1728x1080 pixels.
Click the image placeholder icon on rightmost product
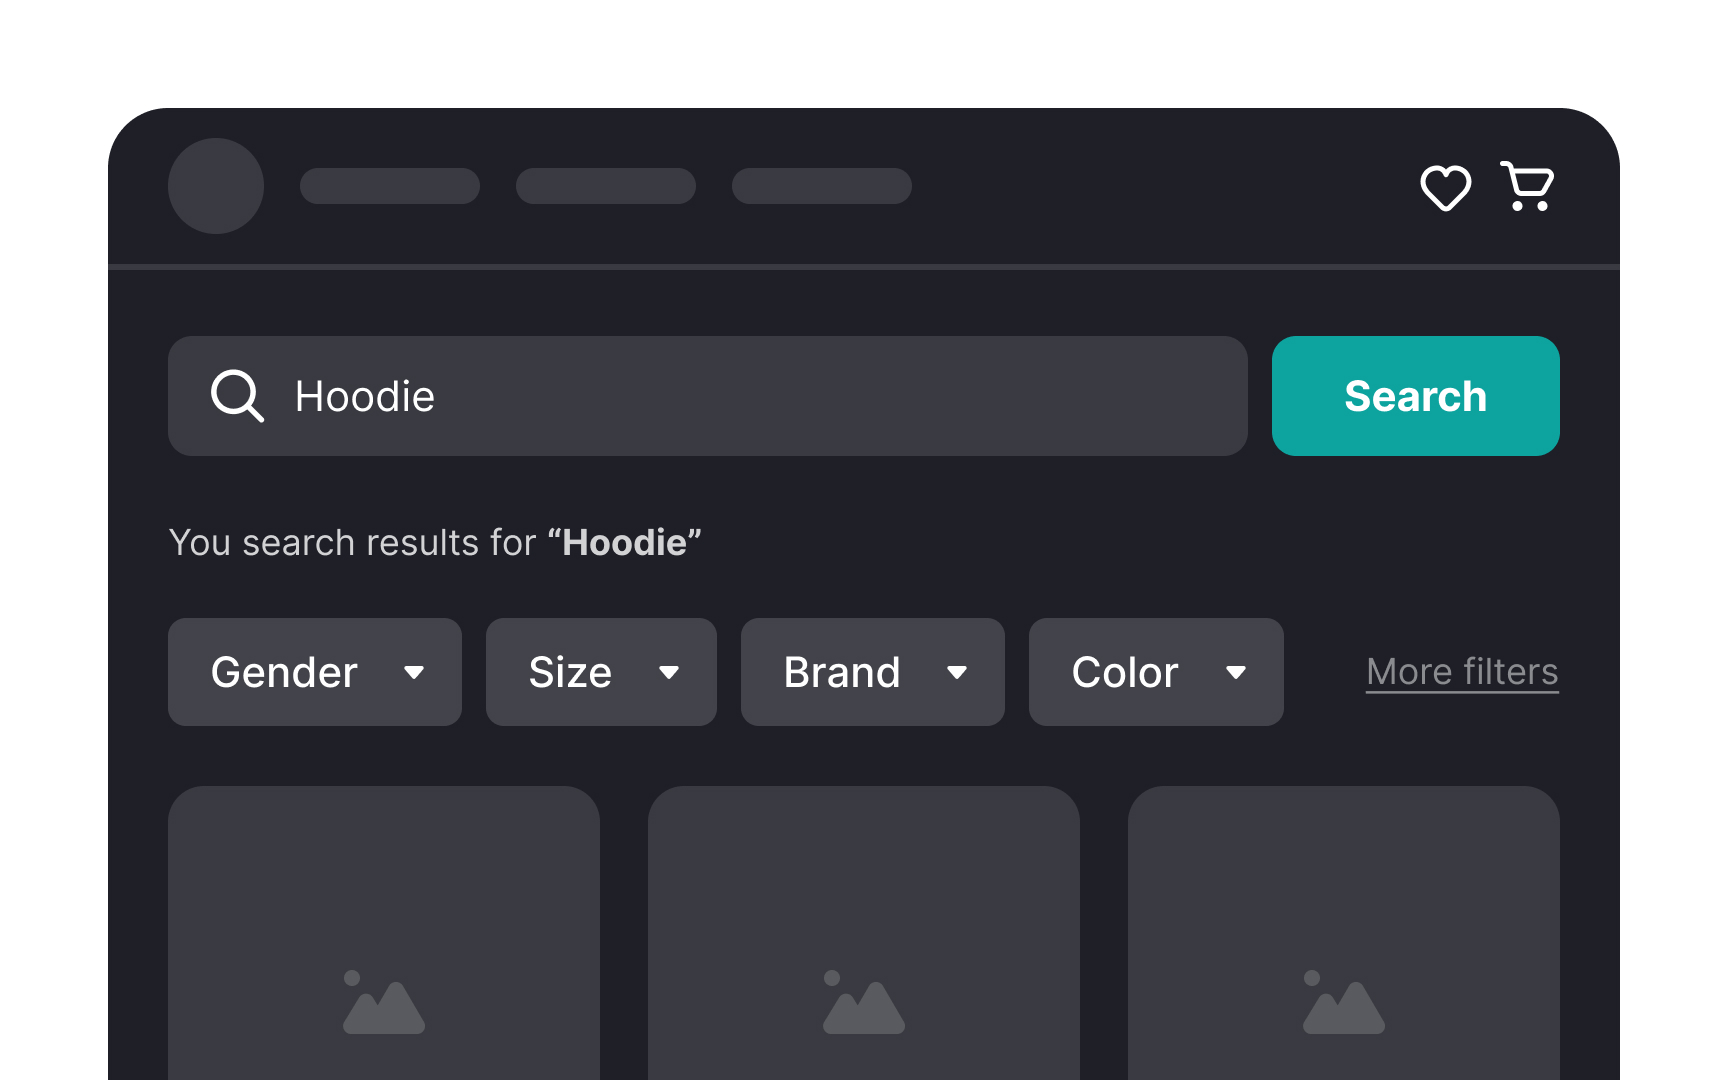pos(1344,1003)
